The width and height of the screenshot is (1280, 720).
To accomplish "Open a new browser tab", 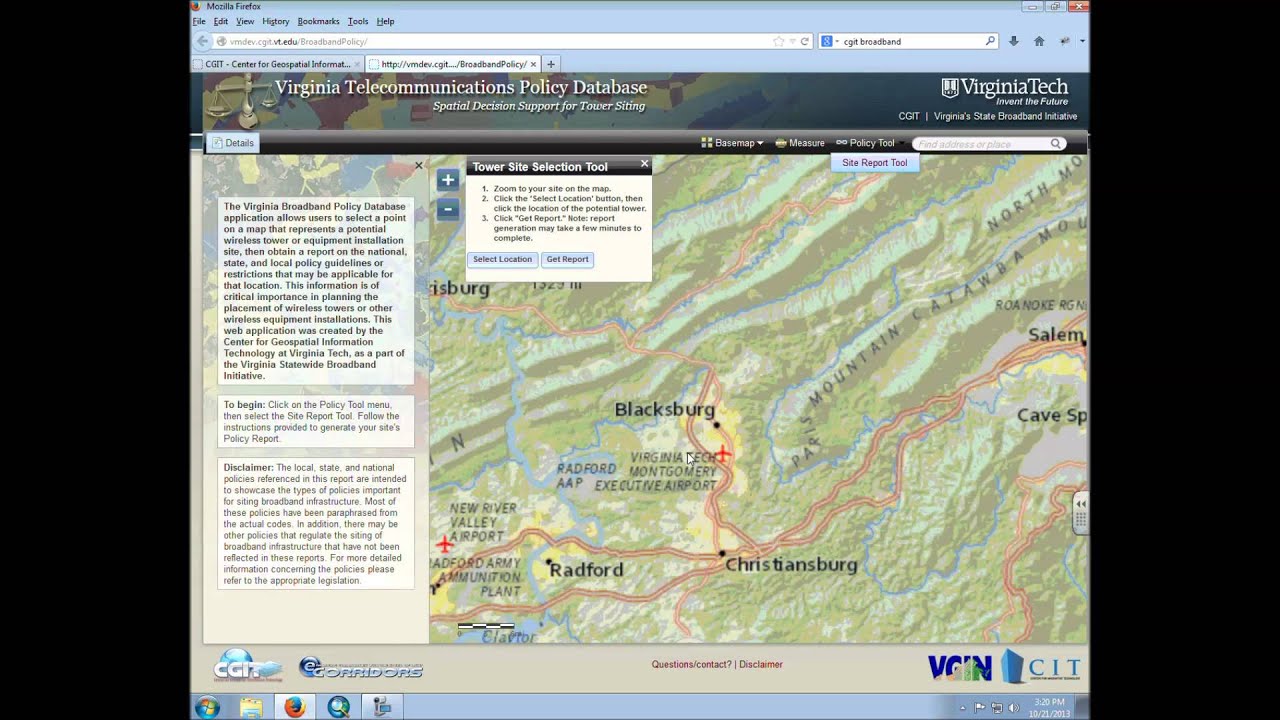I will click(x=550, y=64).
